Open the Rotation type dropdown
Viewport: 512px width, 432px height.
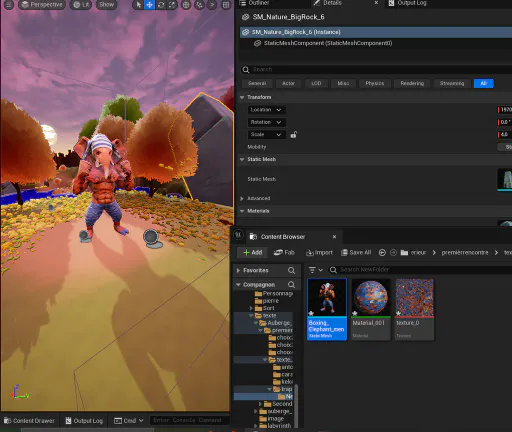[x=266, y=122]
